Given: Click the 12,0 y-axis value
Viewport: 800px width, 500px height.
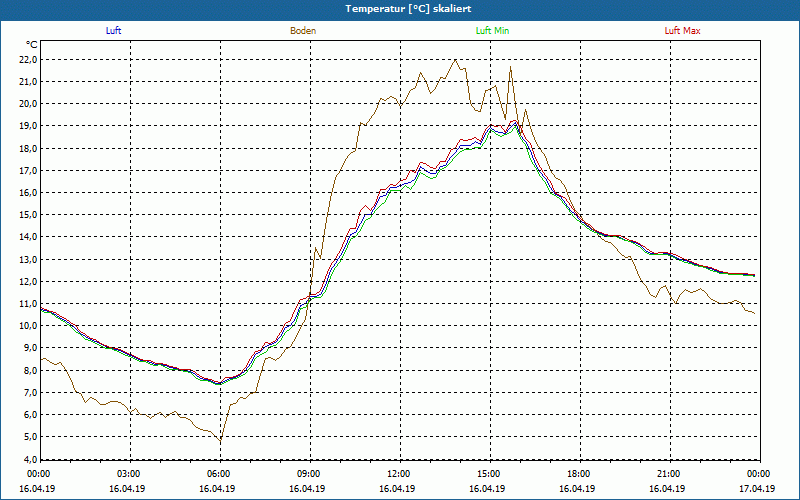Looking at the screenshot, I should point(28,282).
